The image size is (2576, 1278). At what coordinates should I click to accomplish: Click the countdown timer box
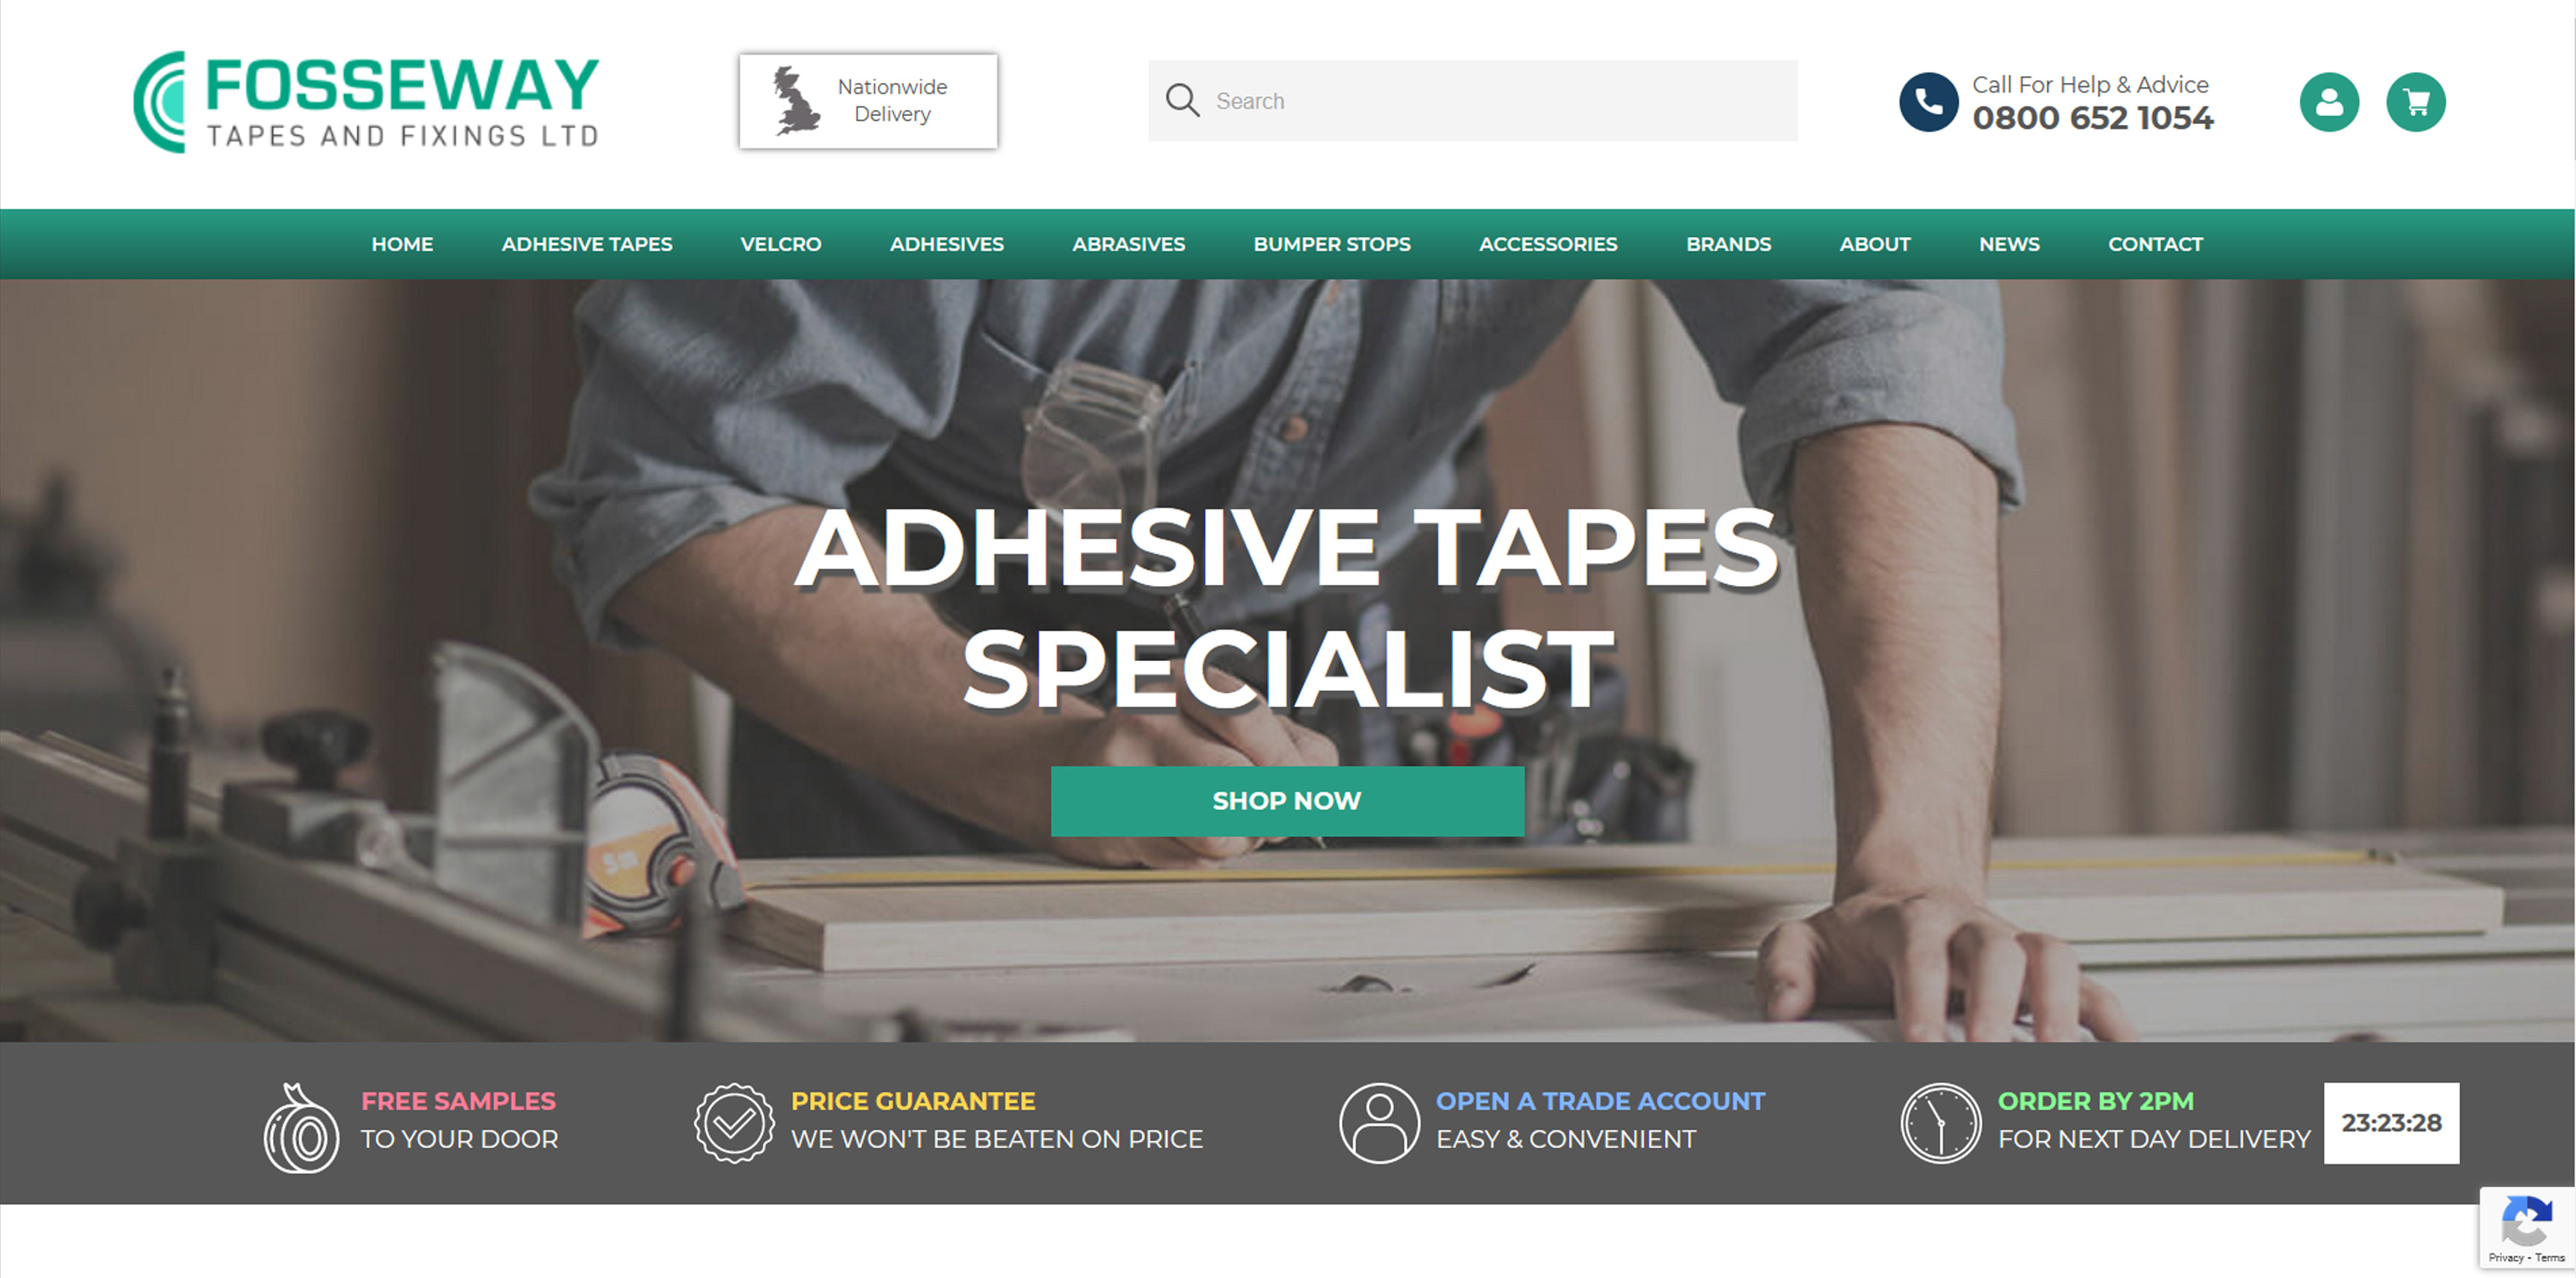tap(2390, 1123)
